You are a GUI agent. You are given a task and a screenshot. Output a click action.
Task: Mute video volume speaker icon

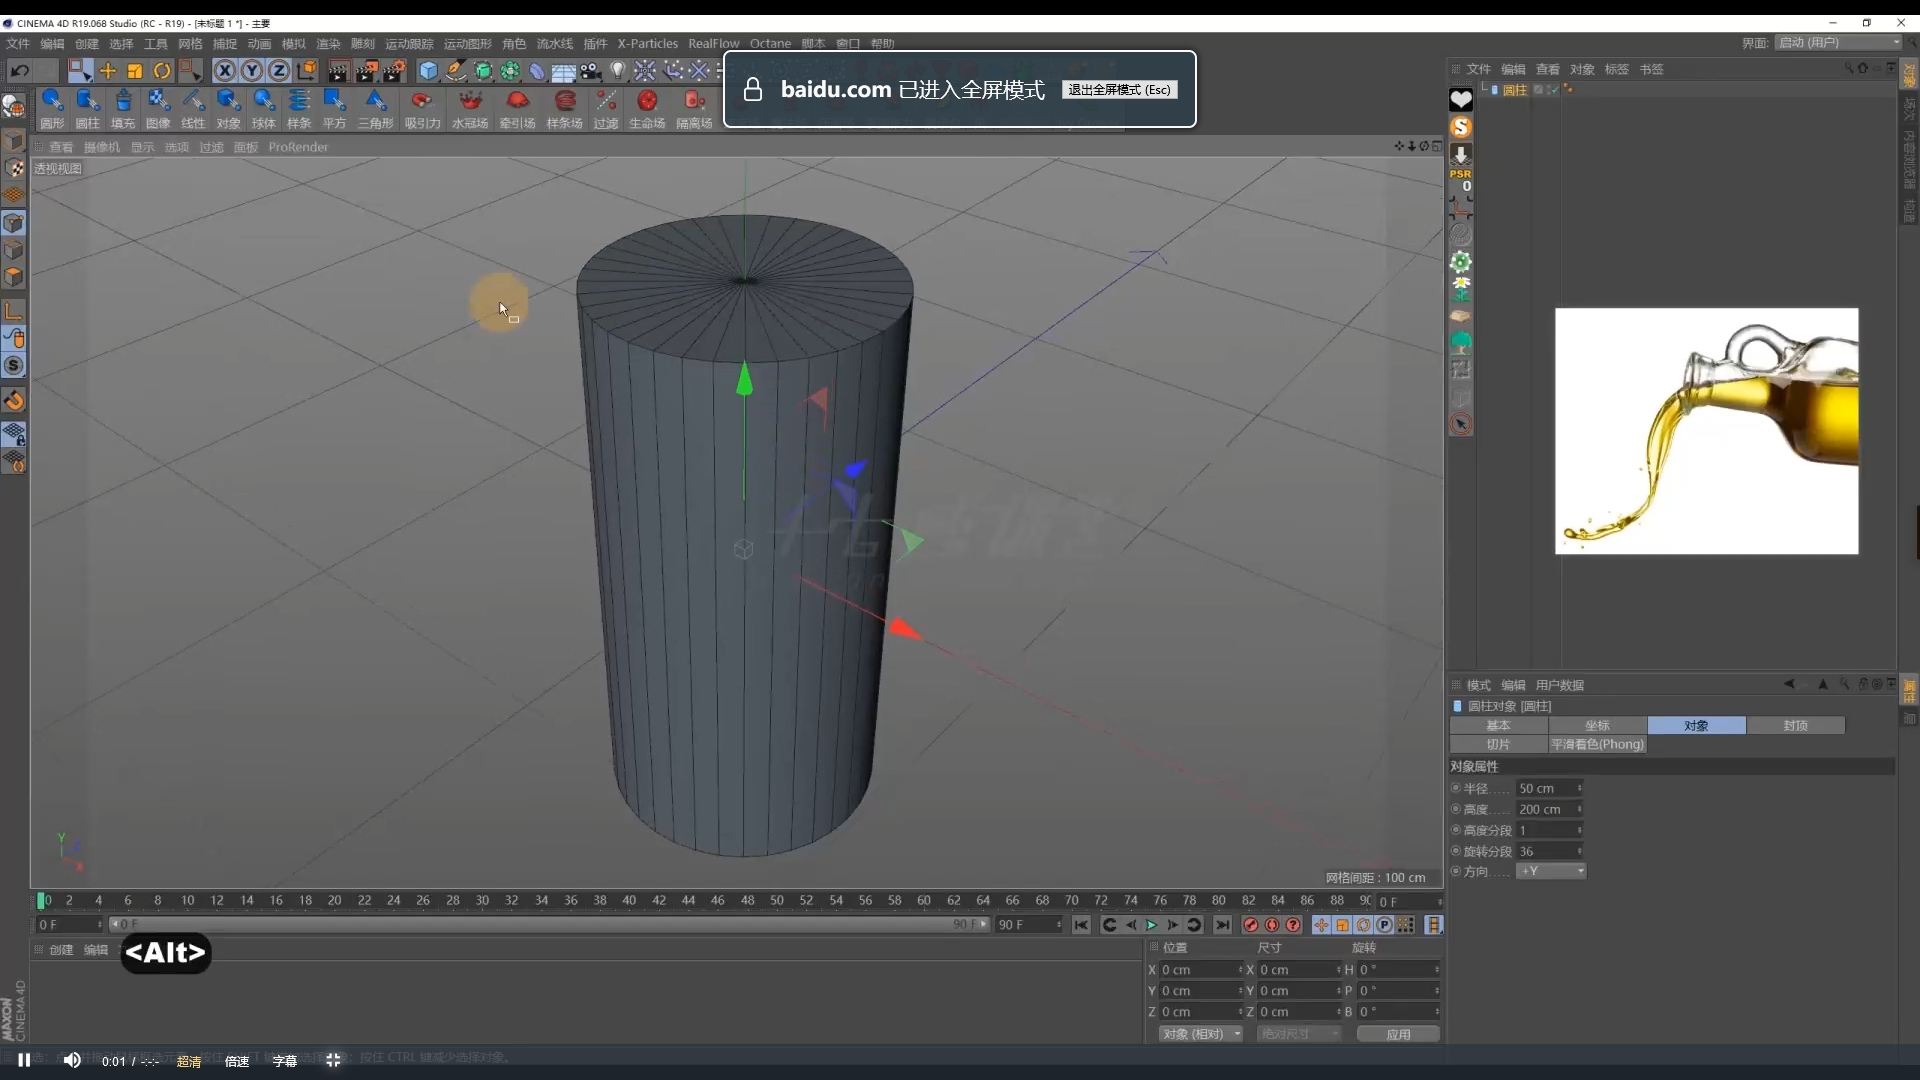(72, 1060)
